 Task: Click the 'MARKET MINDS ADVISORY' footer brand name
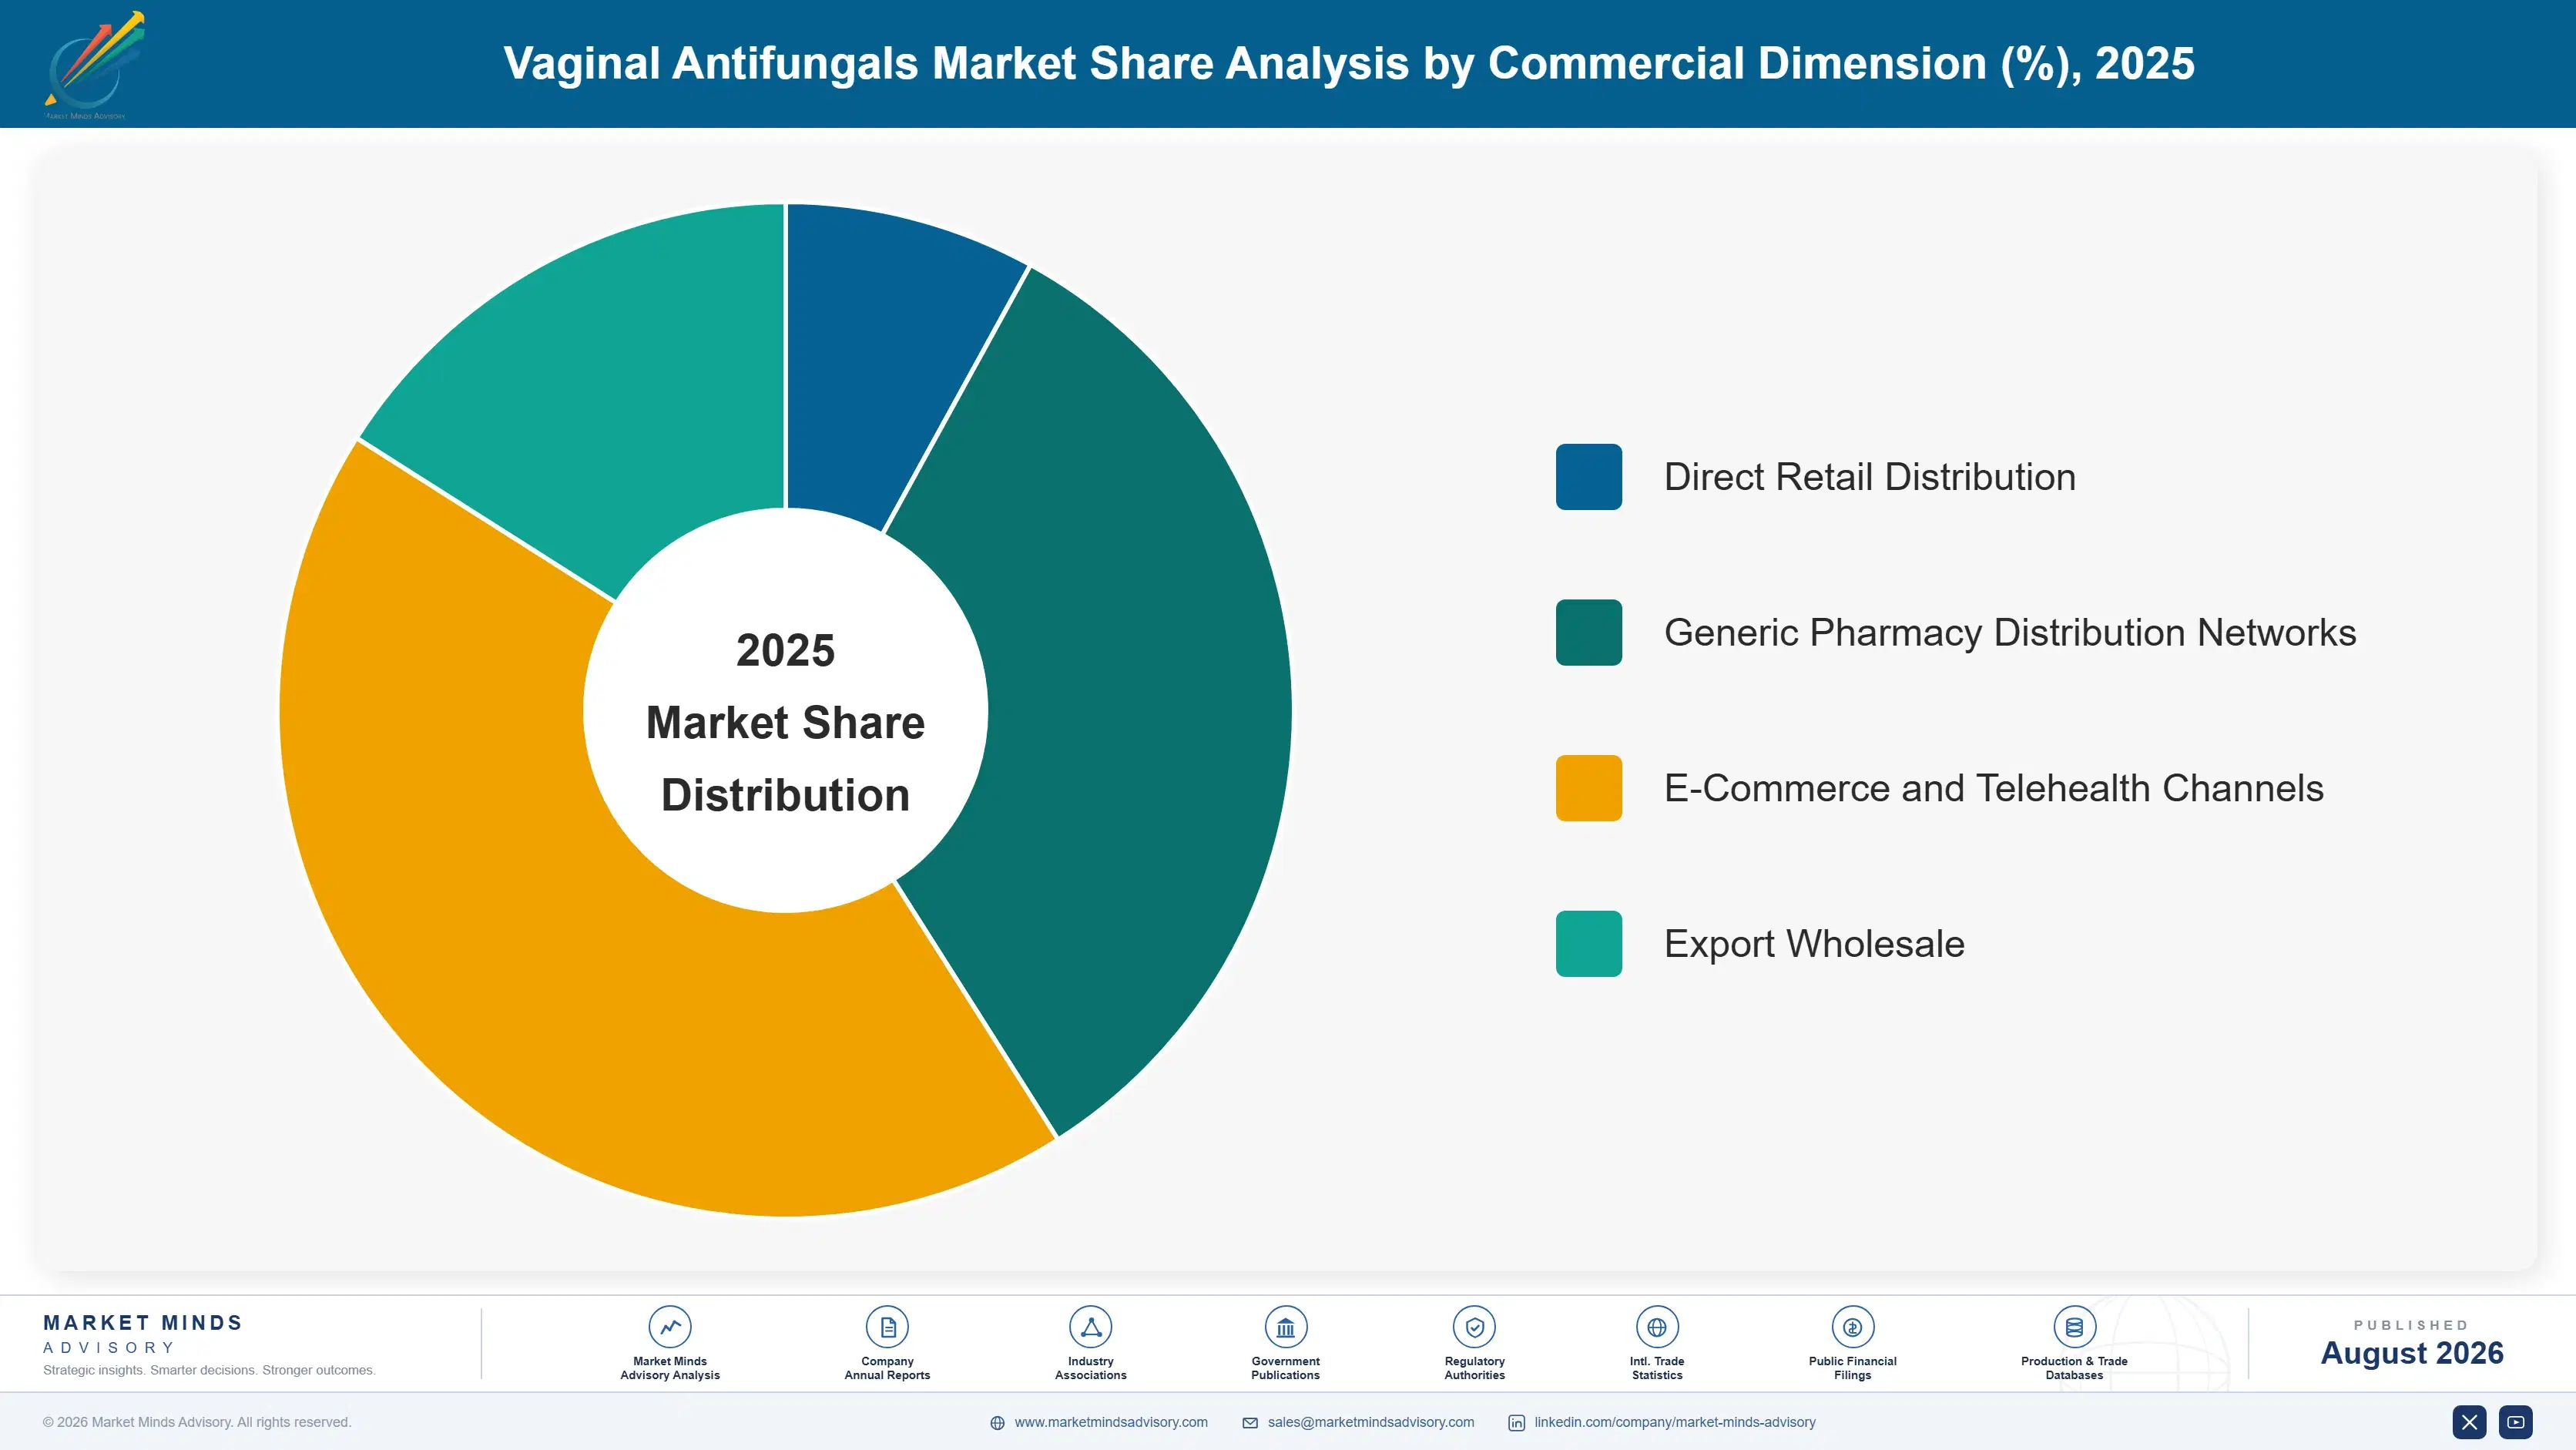point(143,1334)
